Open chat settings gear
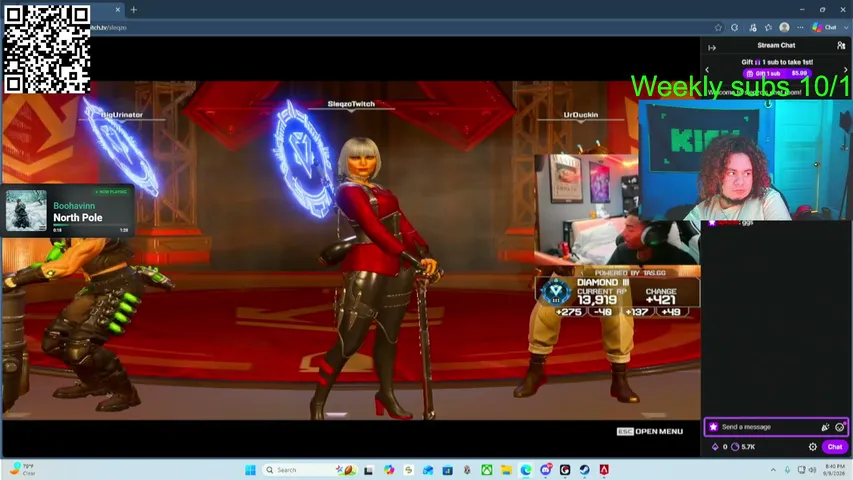 coord(813,447)
